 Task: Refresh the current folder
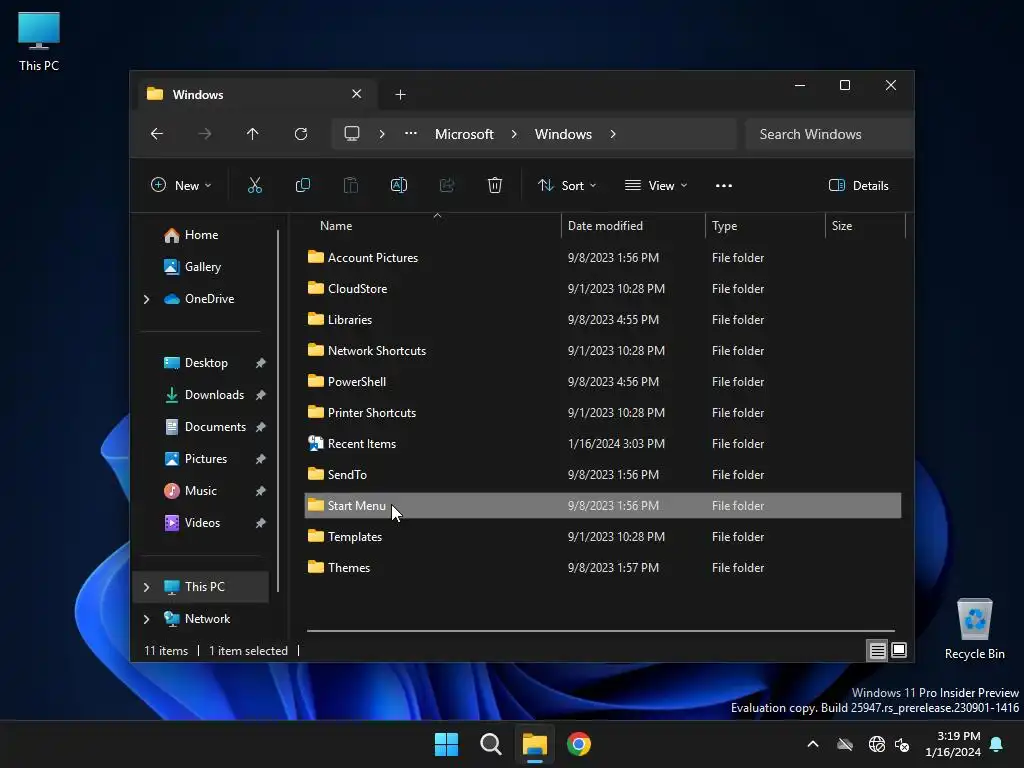tap(300, 134)
